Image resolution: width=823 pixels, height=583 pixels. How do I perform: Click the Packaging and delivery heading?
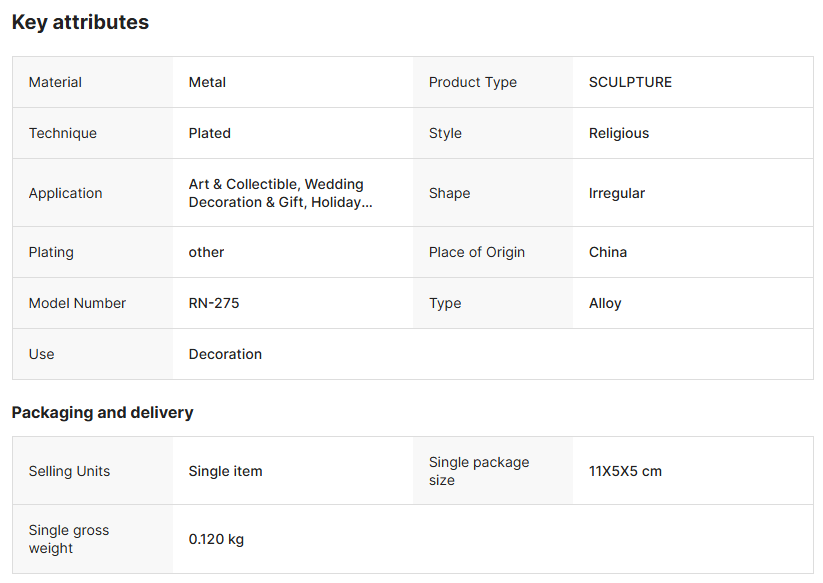pyautogui.click(x=102, y=412)
